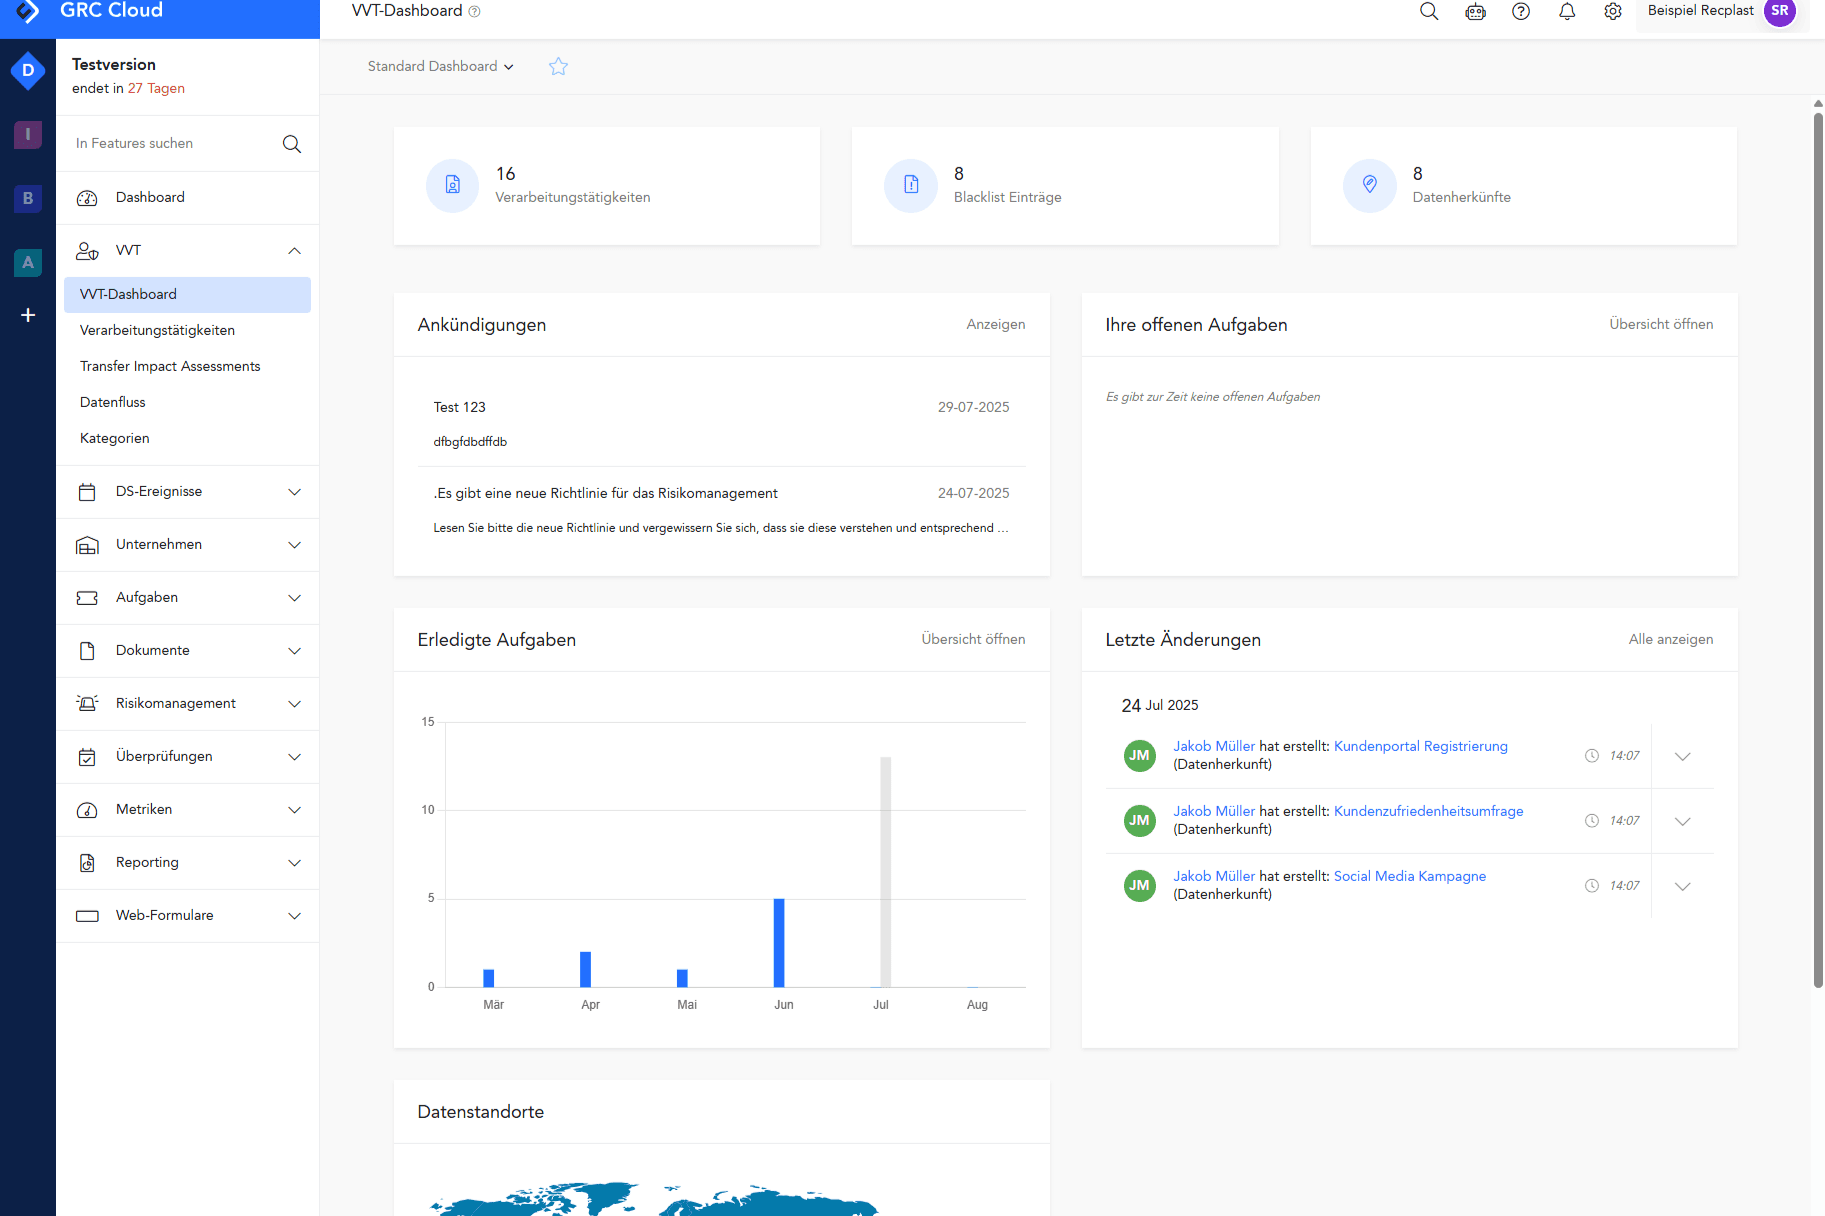Click the Blacklist Einträge card
Image resolution: width=1825 pixels, height=1216 pixels.
coord(1064,186)
